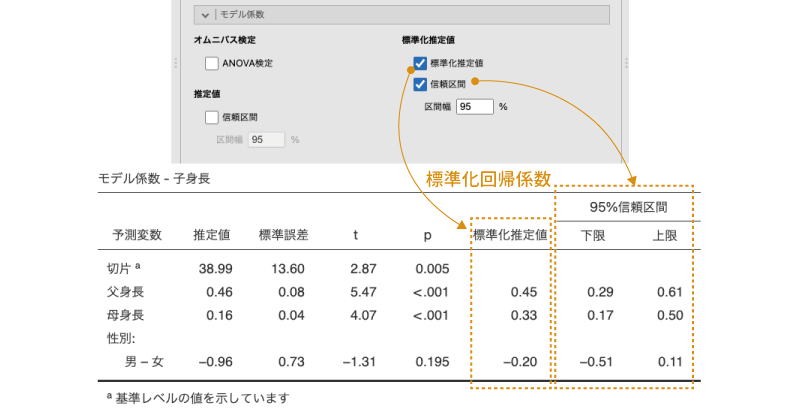Select the 父身長 row label
The width and height of the screenshot is (800, 416).
click(125, 292)
